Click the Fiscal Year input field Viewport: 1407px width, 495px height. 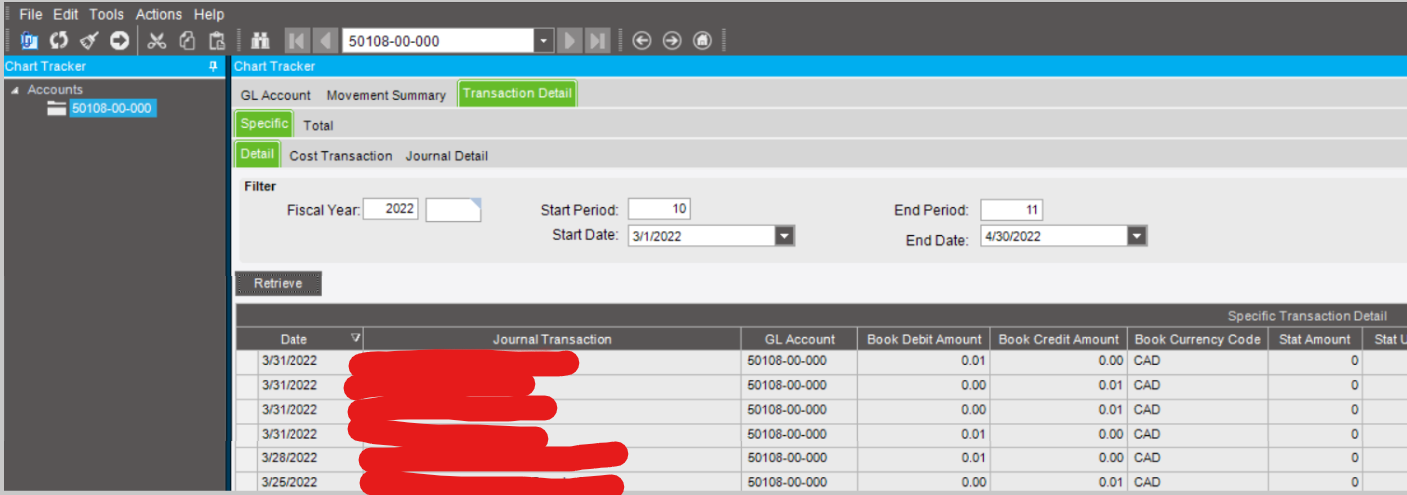coord(391,210)
